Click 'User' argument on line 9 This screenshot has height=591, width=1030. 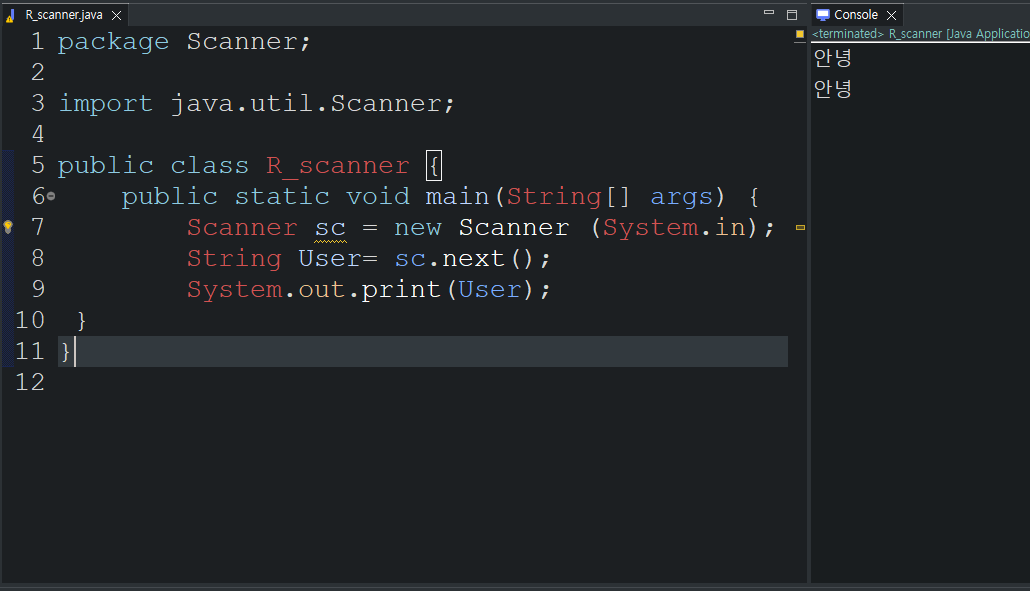(x=490, y=290)
